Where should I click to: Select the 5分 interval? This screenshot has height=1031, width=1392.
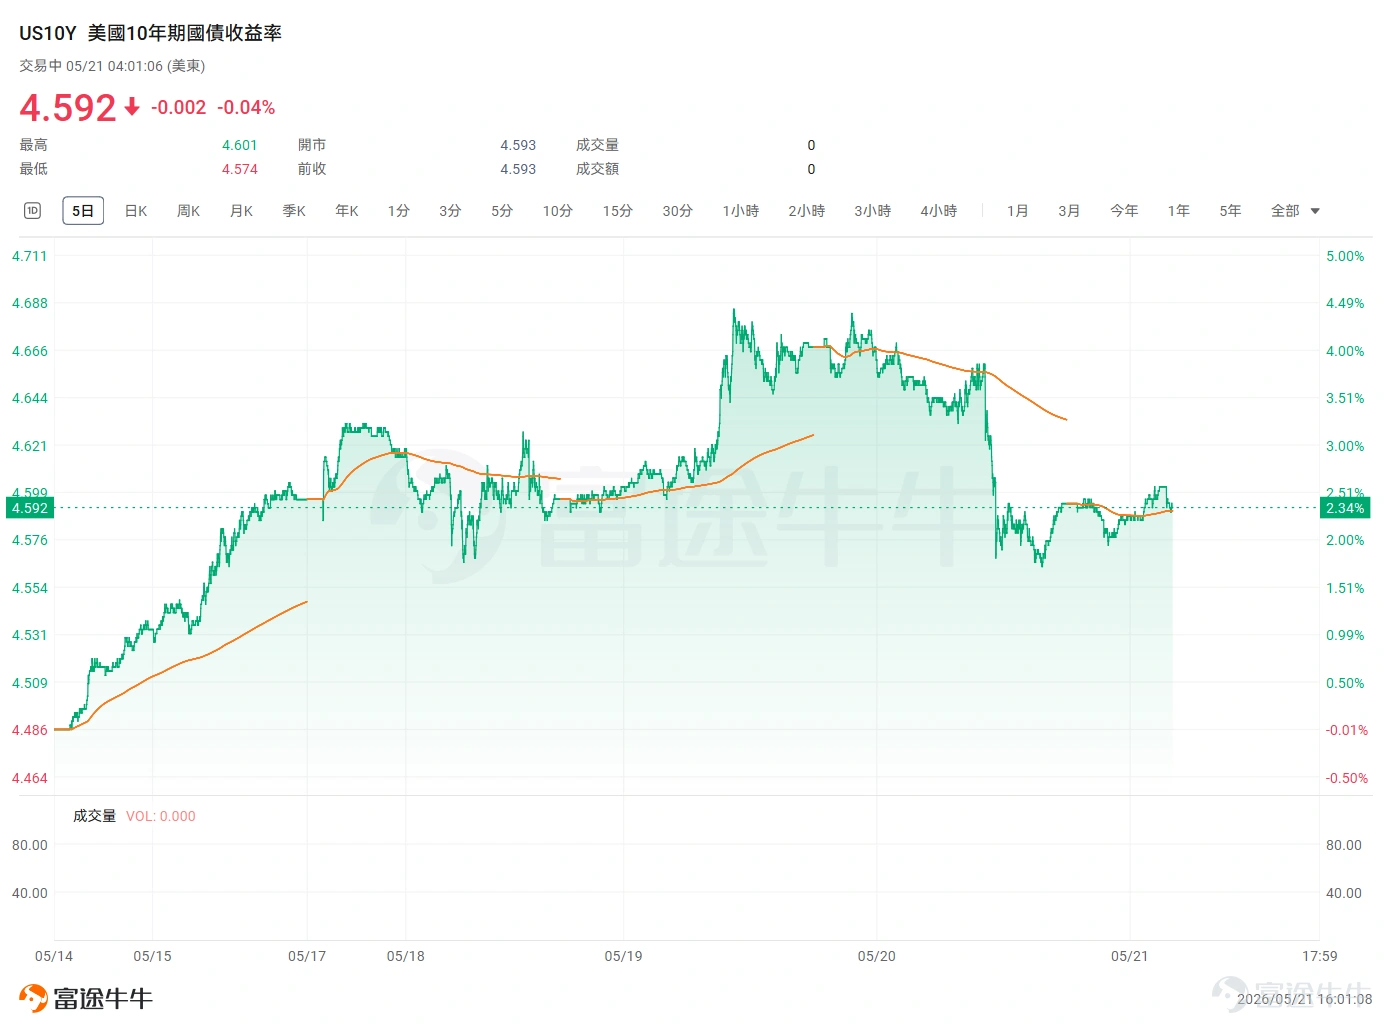(502, 211)
